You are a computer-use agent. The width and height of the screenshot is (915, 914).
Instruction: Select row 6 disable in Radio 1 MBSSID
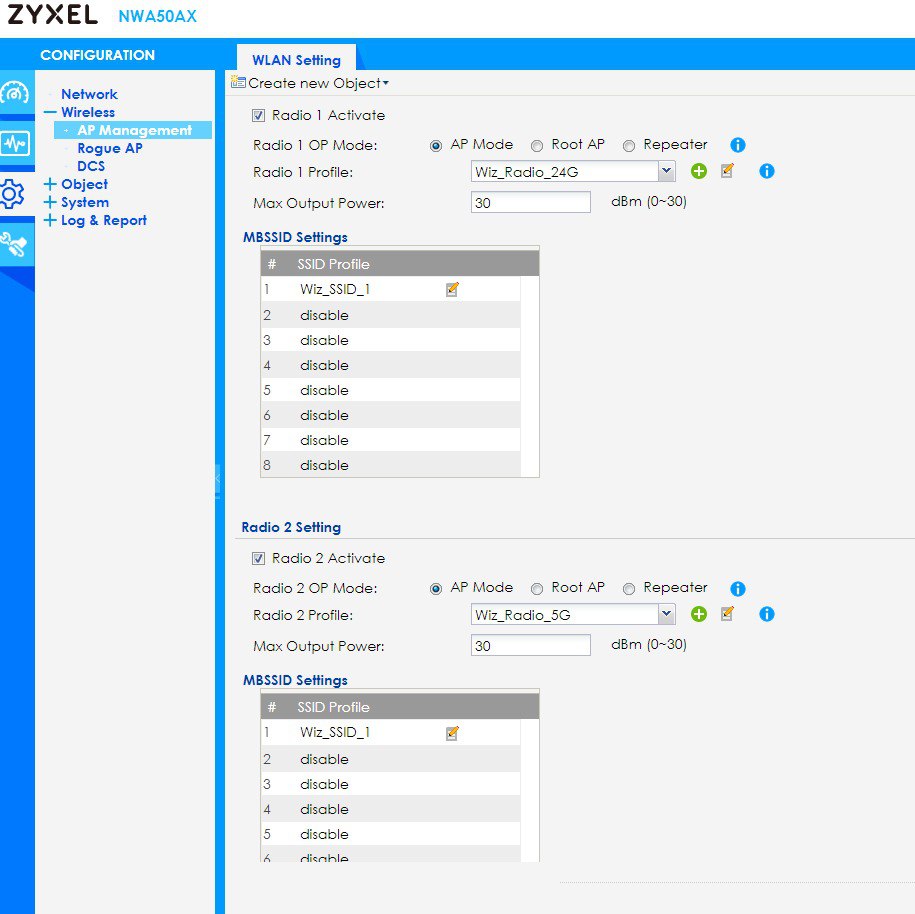pos(390,416)
